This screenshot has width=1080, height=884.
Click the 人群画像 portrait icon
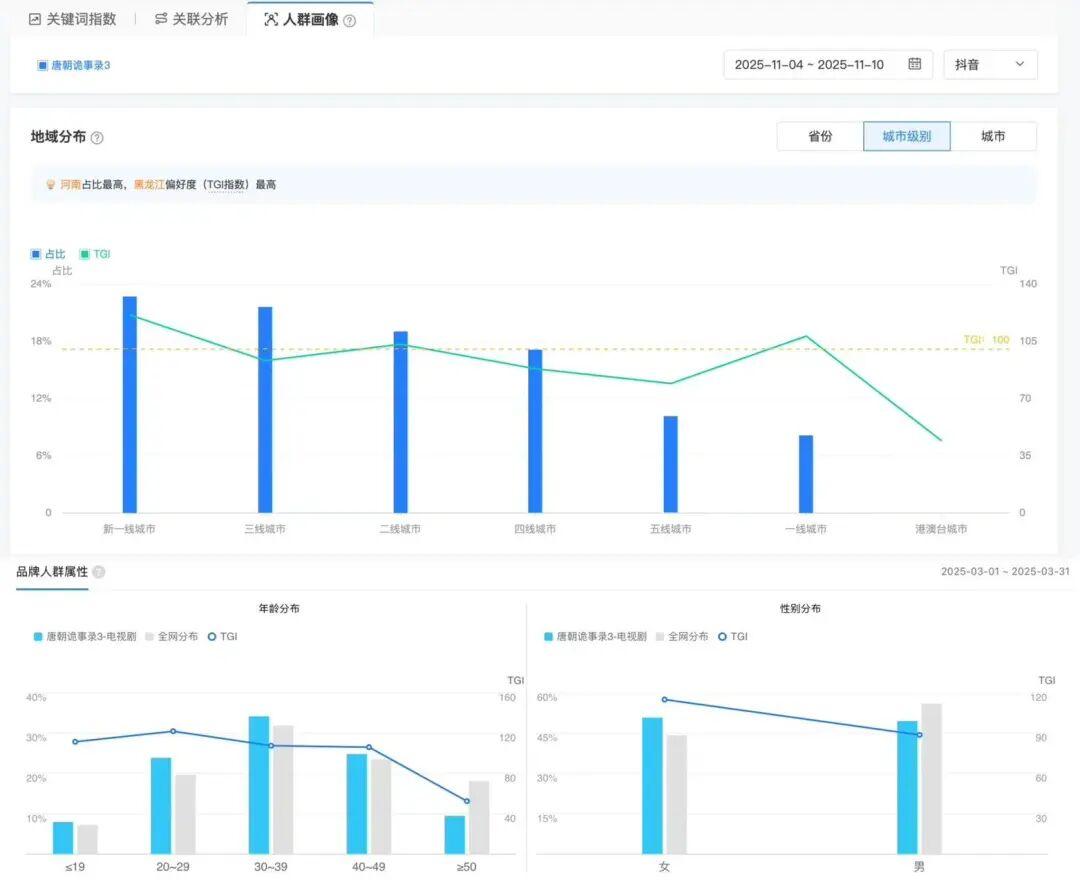pos(271,19)
